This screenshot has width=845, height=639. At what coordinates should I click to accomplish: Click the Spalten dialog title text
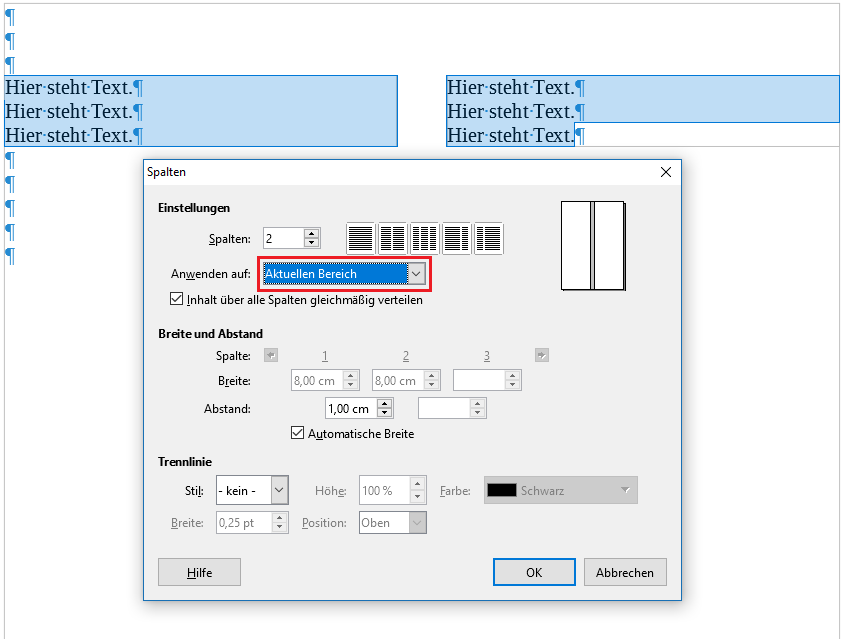coord(167,172)
